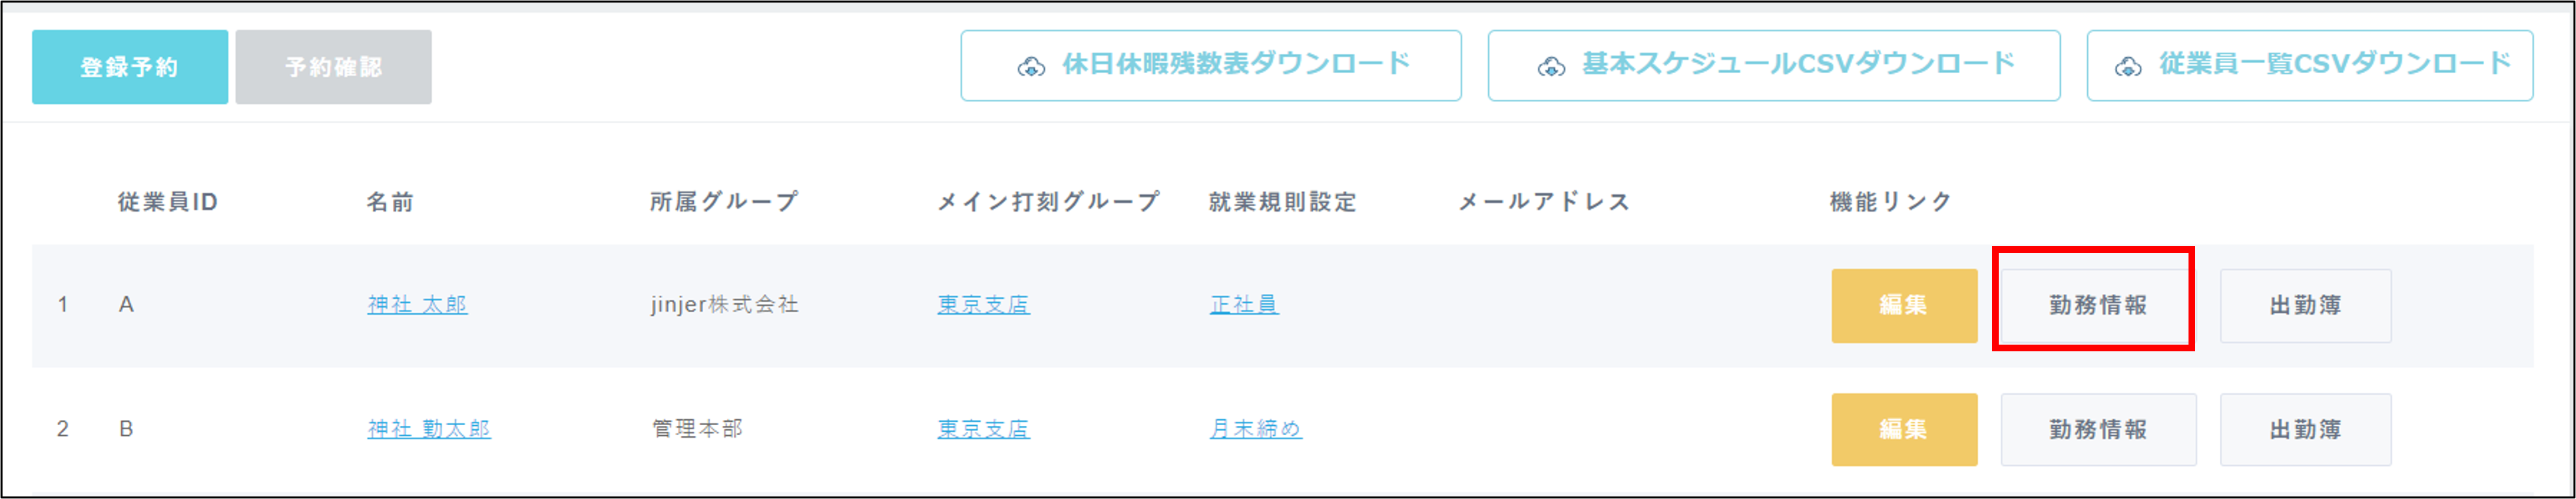Image resolution: width=2576 pixels, height=499 pixels.
Task: Open 東京支店 link for employee A
Action: click(983, 305)
